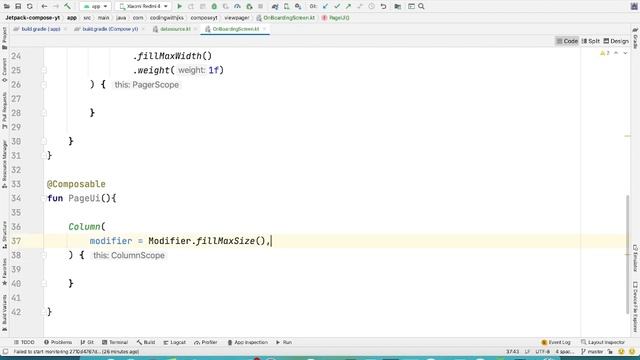Run the app with the green play button
Screen dimensions: 640x360
[x=179, y=7]
